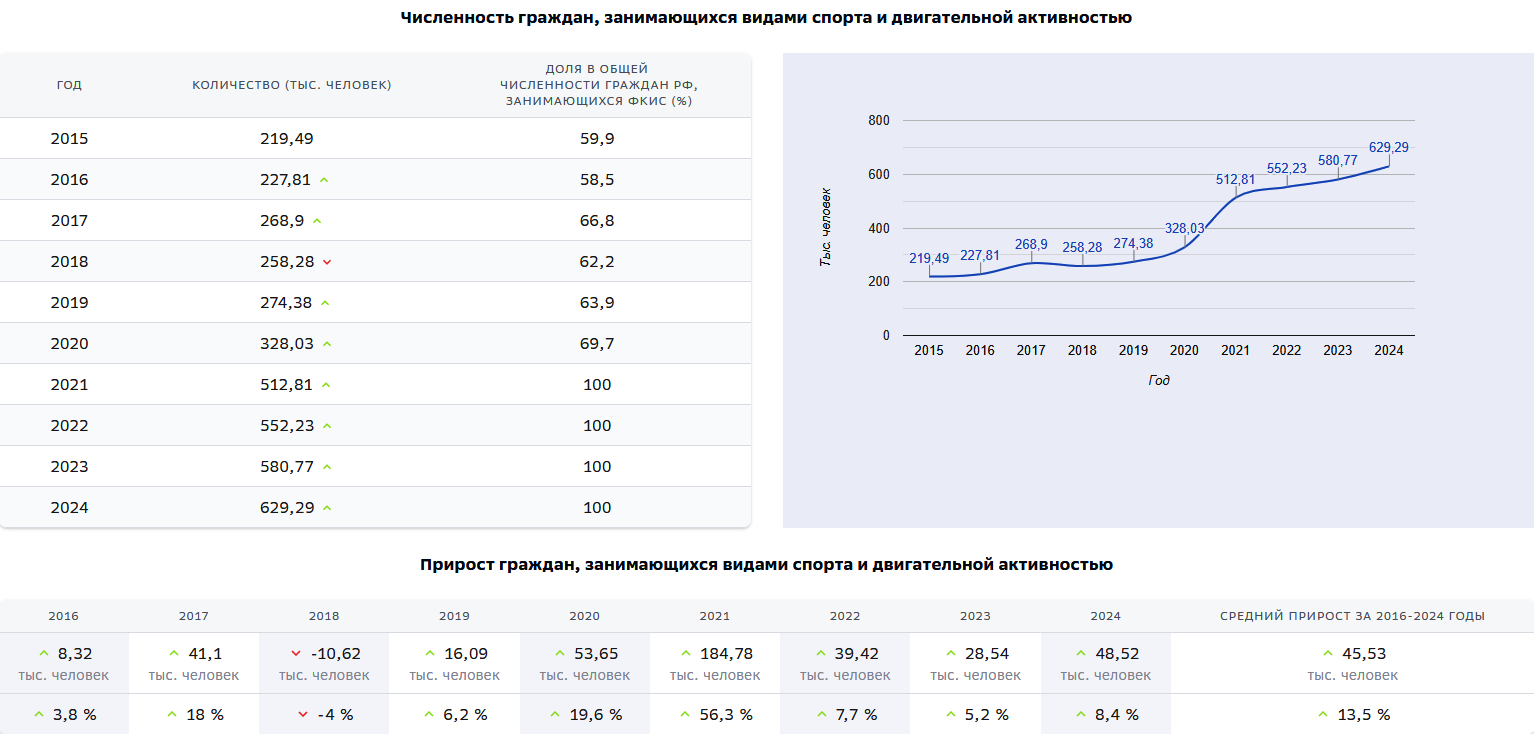Image resolution: width=1534 pixels, height=734 pixels.
Task: Click the chart title Численность граждан heading
Action: [766, 16]
